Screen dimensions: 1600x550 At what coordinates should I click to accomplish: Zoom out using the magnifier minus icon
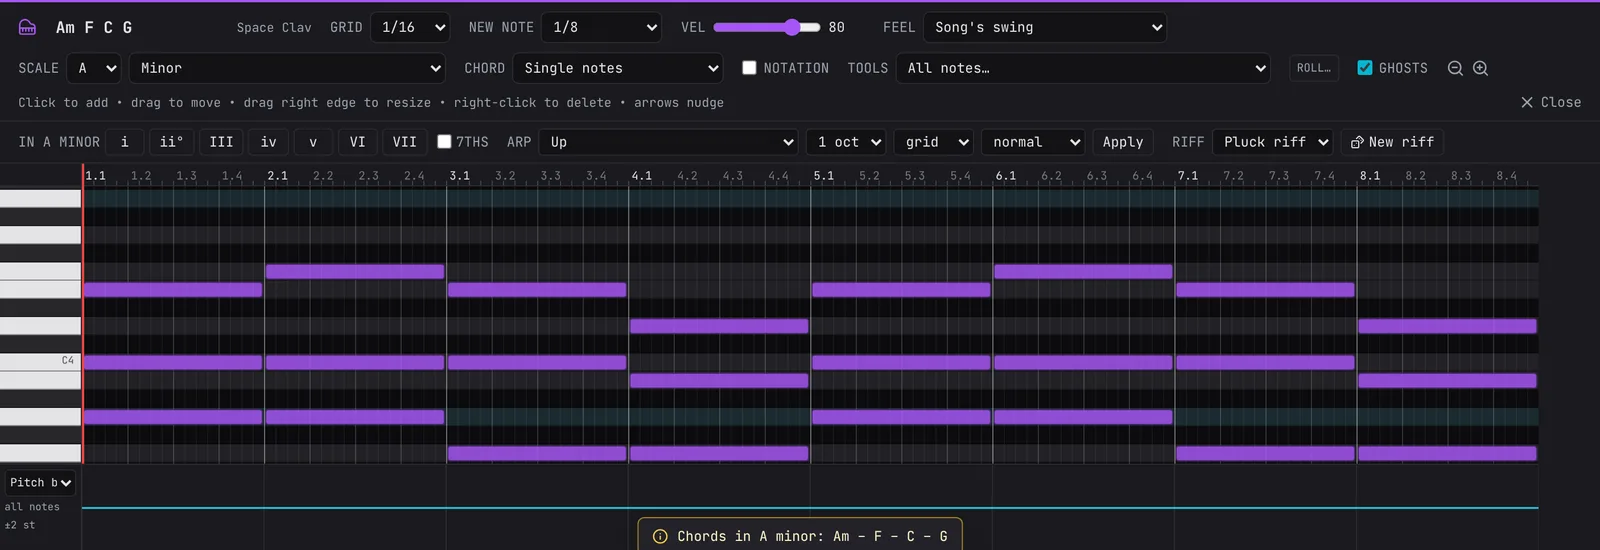coord(1455,68)
